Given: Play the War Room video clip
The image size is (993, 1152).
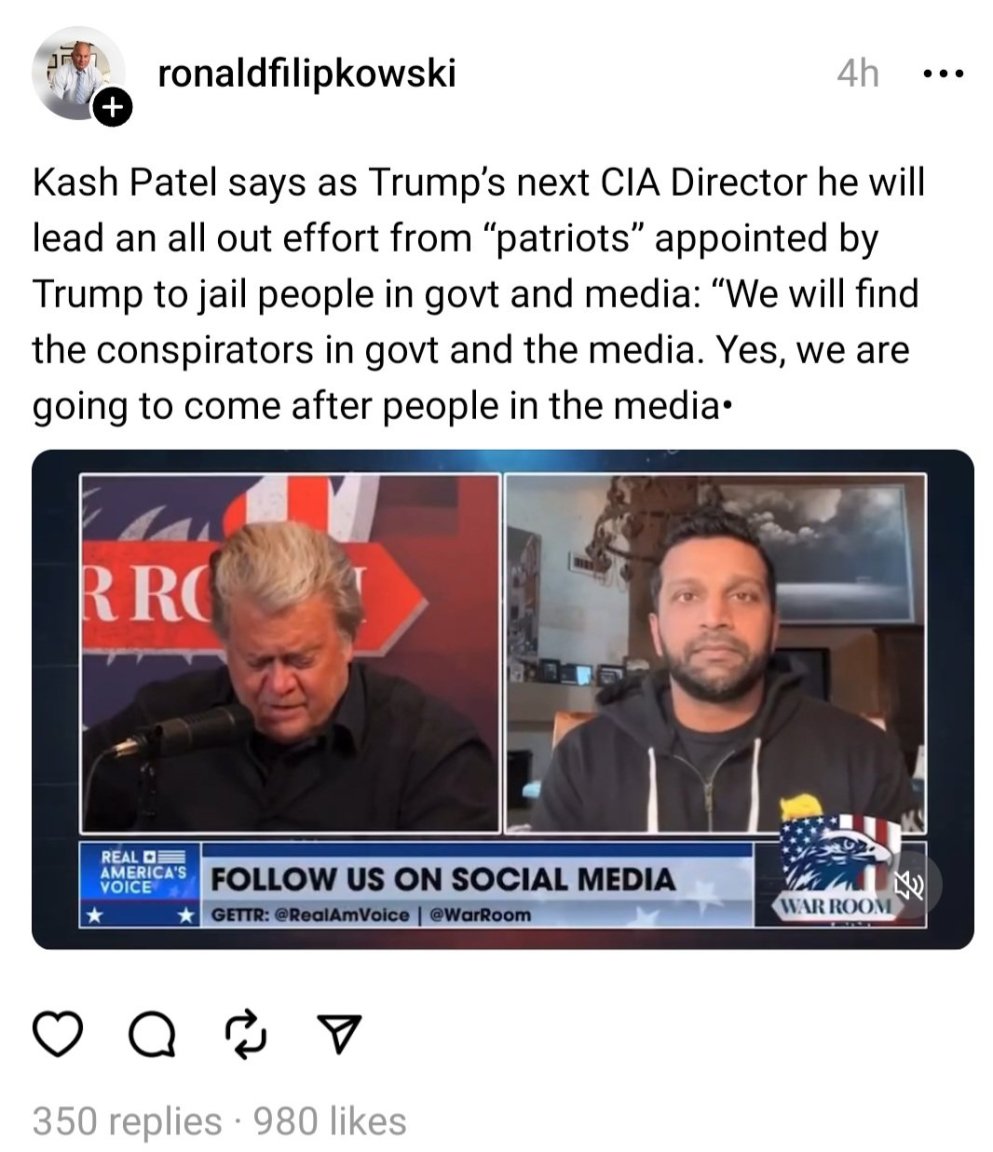Looking at the screenshot, I should 503,699.
